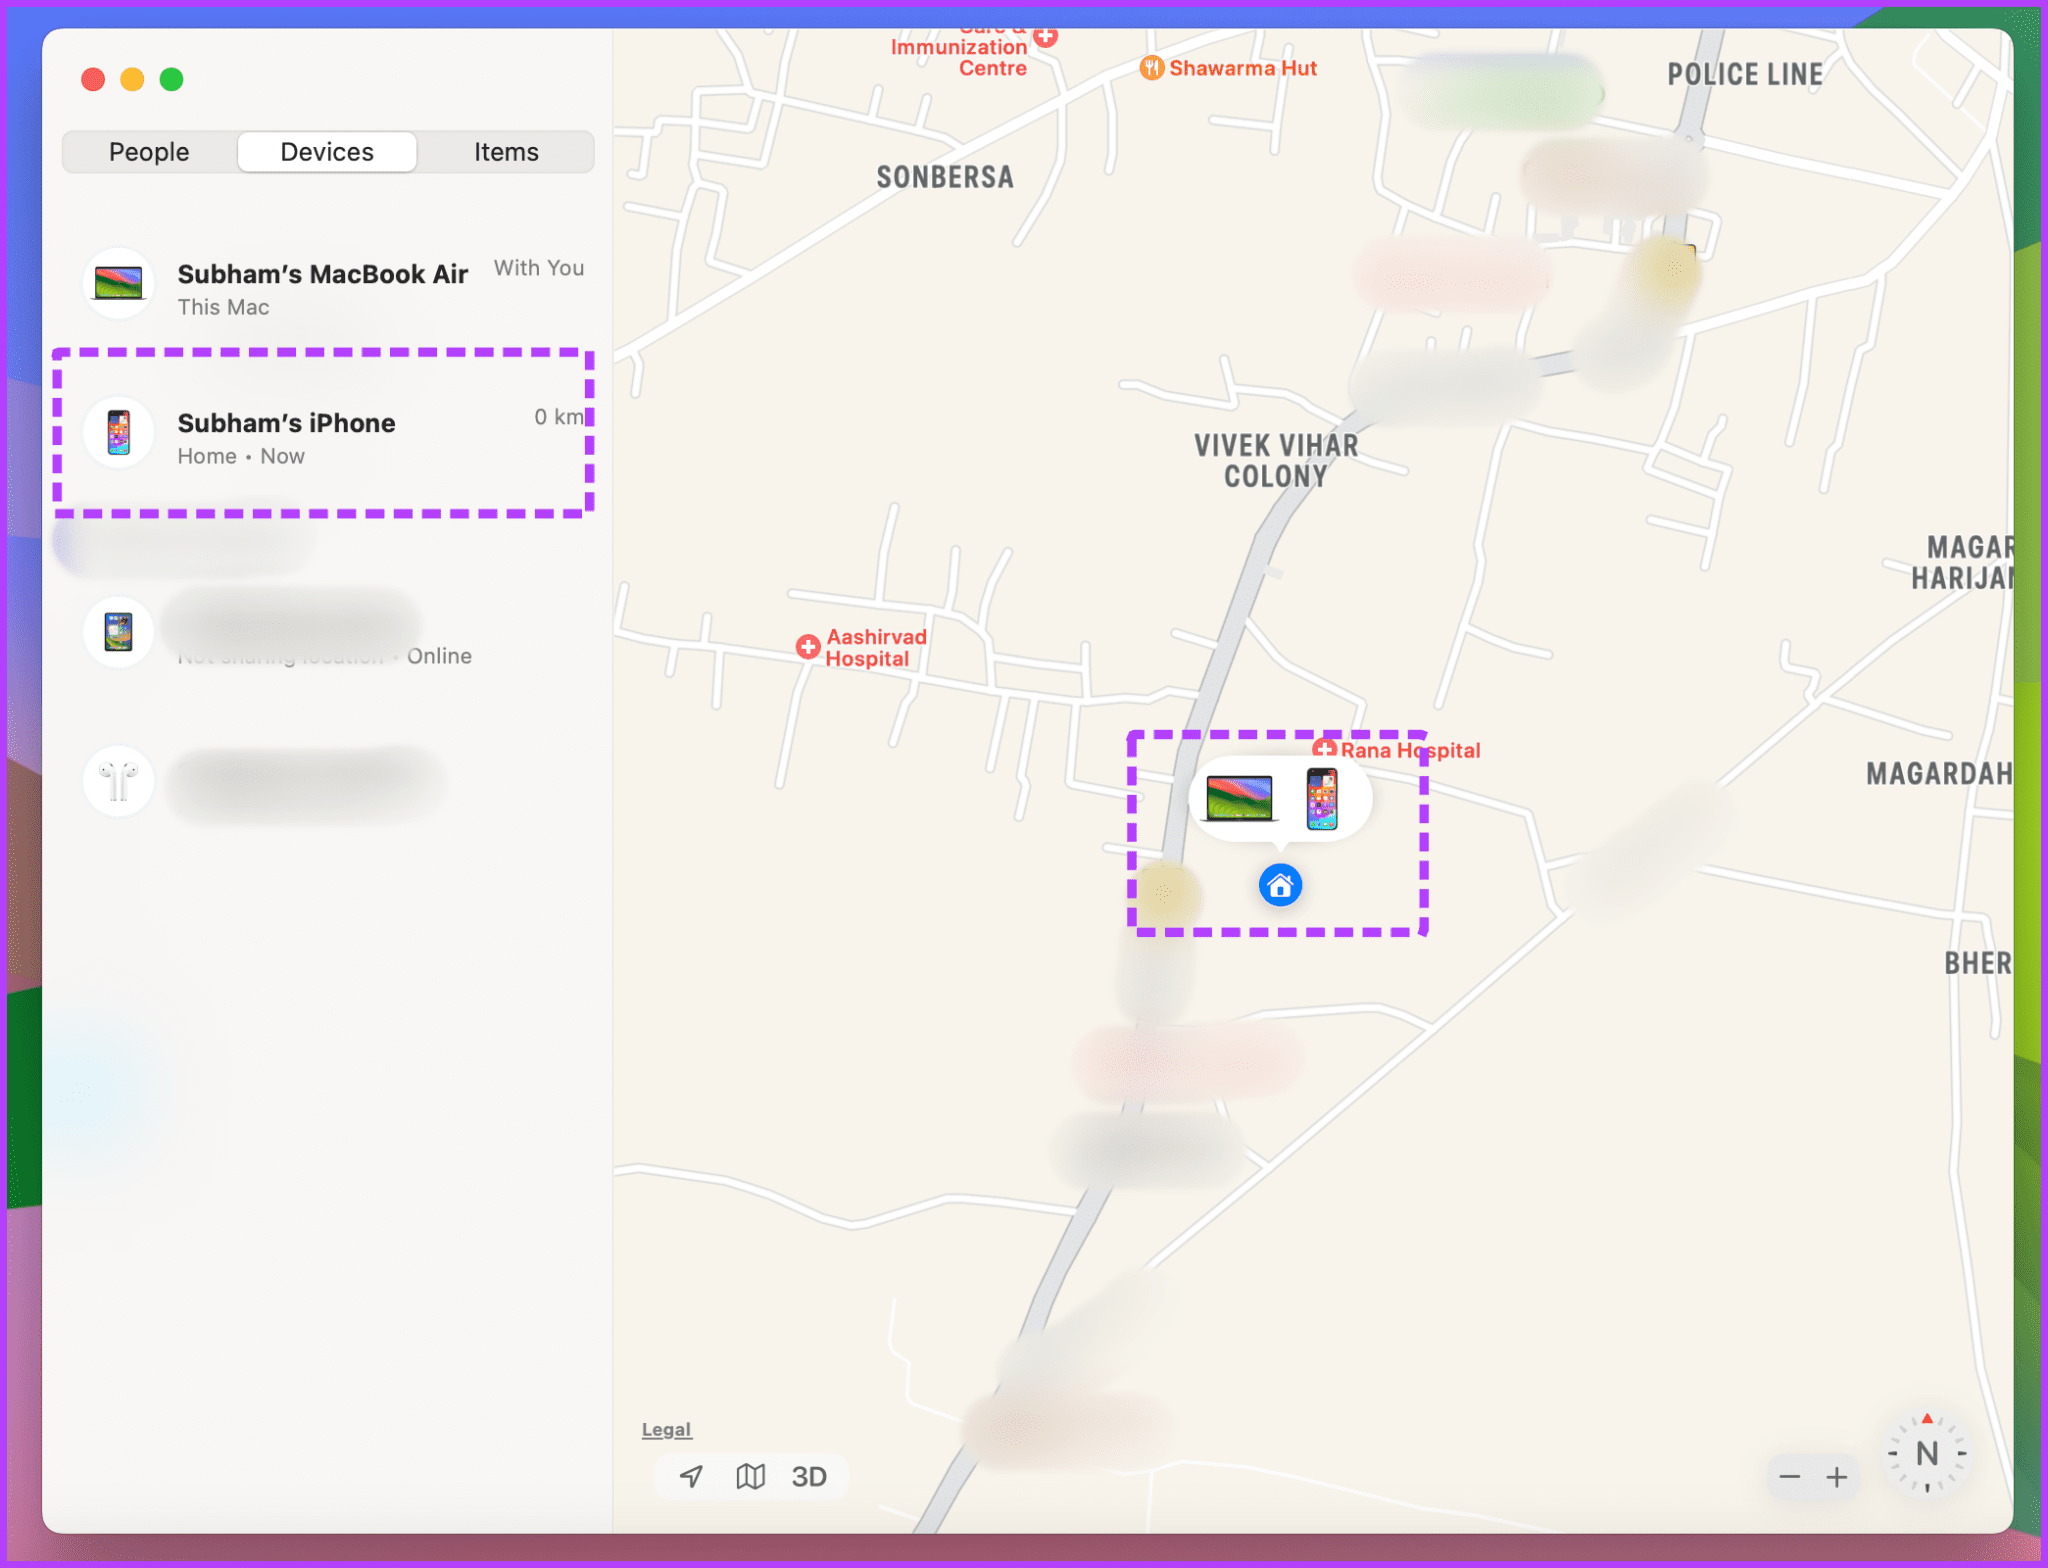Open the map style picker icon
The width and height of the screenshot is (2048, 1568).
[750, 1476]
